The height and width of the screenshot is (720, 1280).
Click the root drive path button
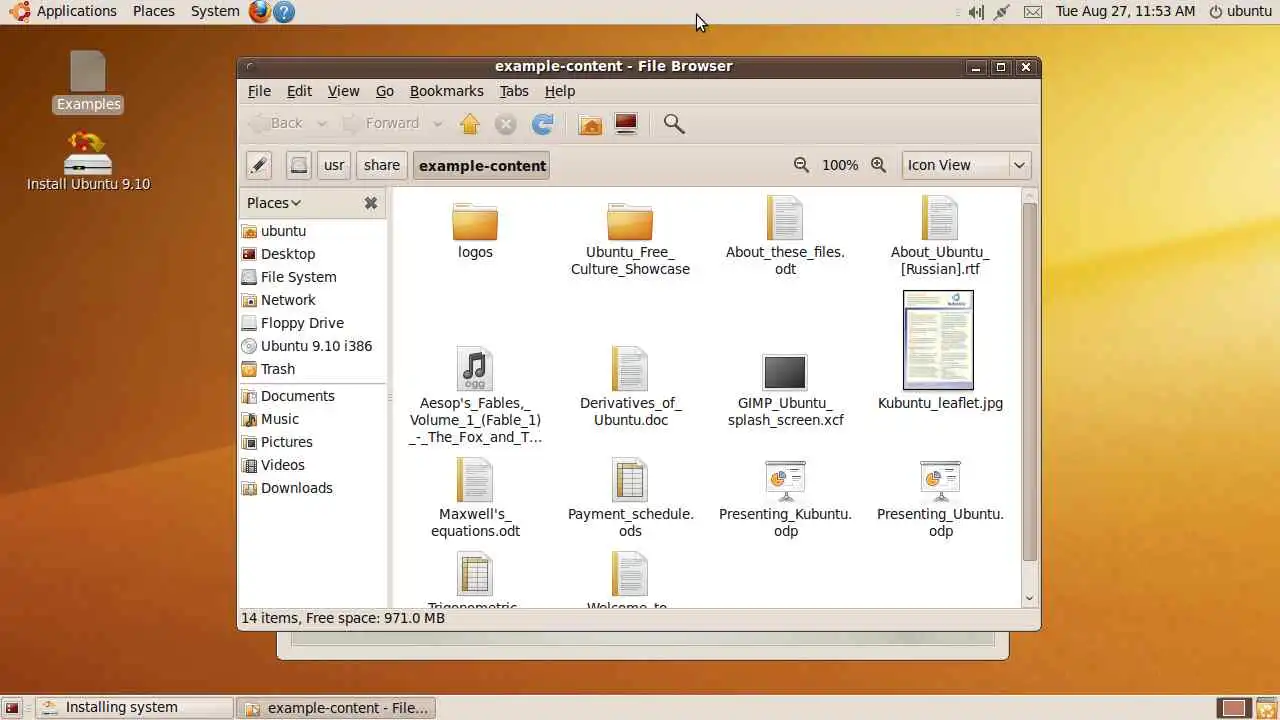point(298,166)
